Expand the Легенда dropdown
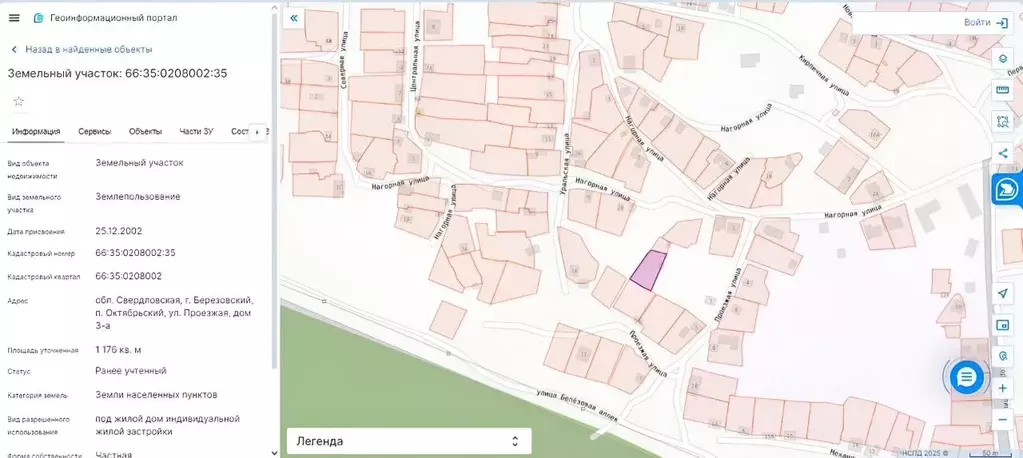Viewport: 1023px width, 458px height. [409, 441]
